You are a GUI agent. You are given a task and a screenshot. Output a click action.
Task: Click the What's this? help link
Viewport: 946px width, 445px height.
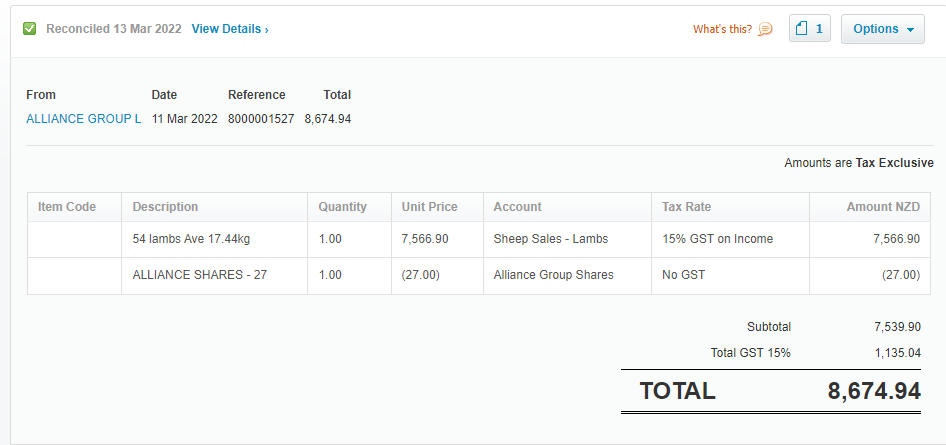[722, 29]
